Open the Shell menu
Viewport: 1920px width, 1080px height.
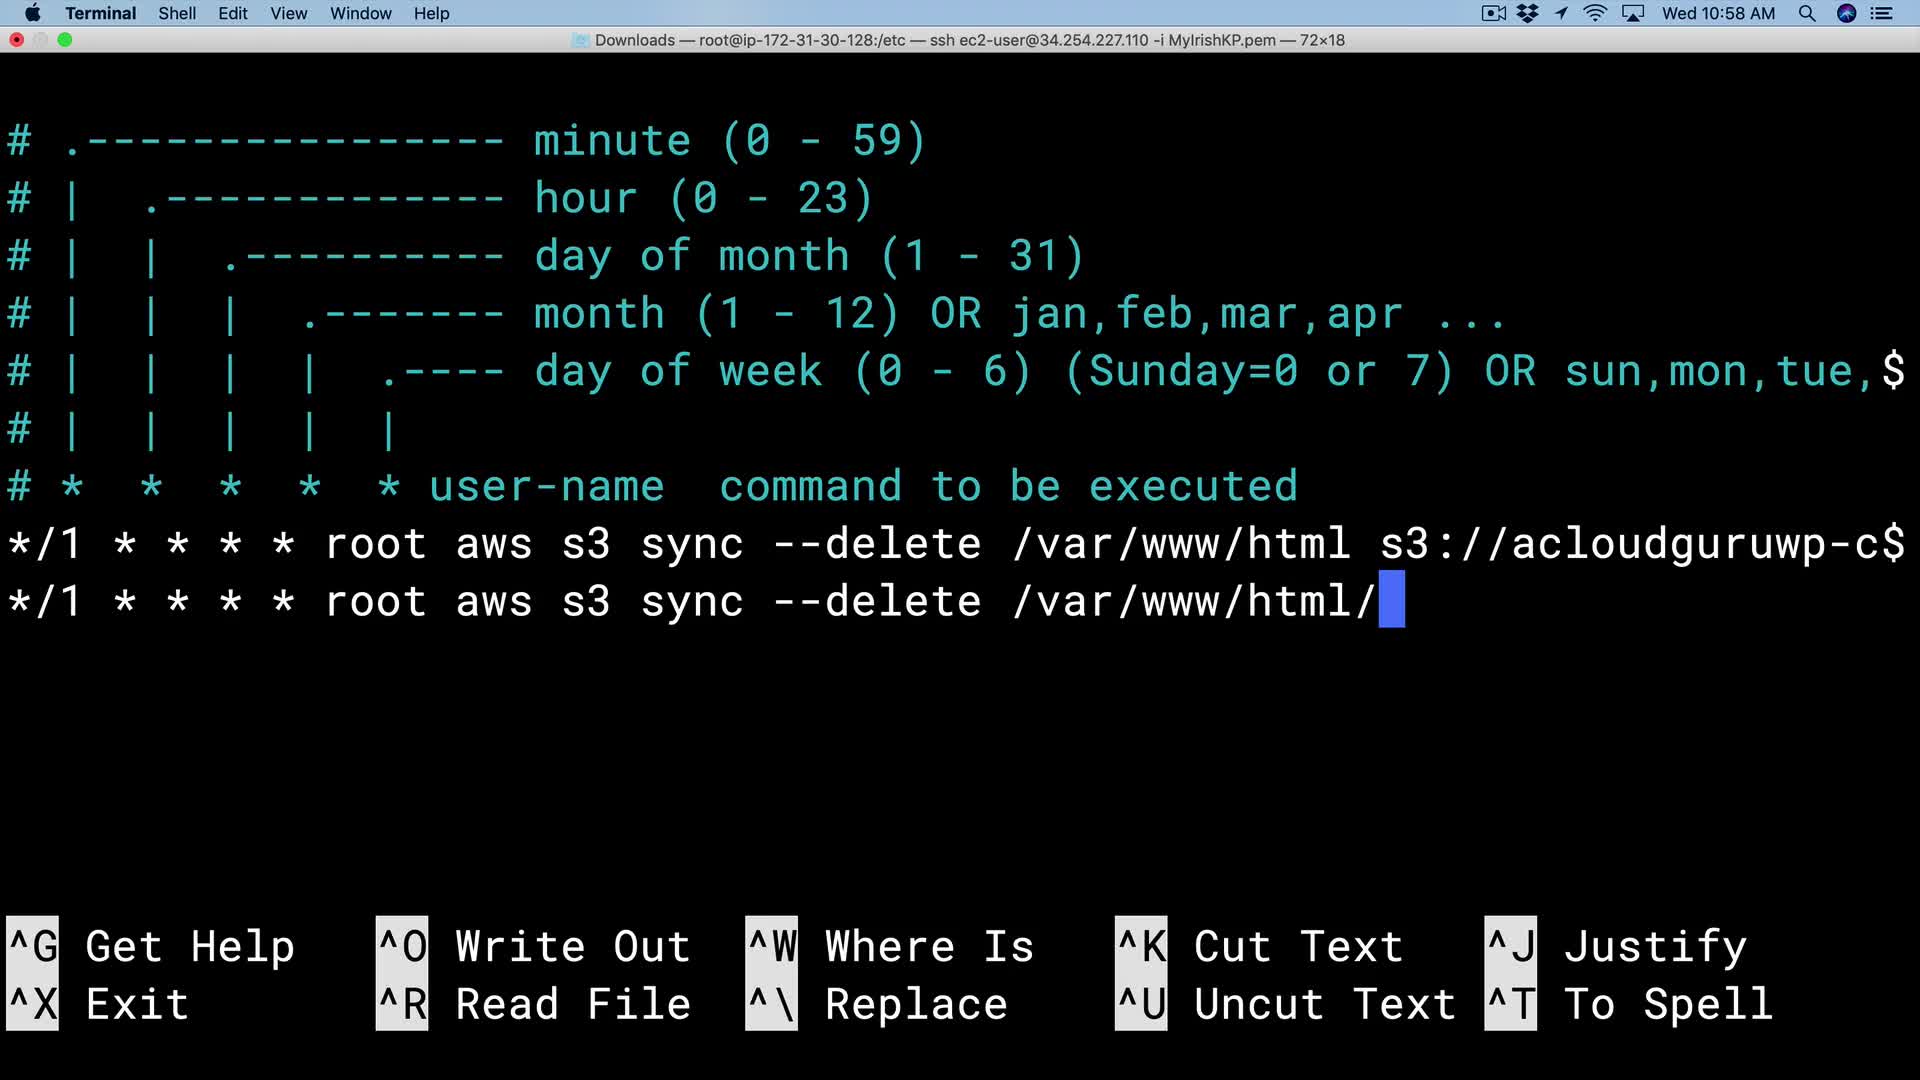[x=176, y=13]
